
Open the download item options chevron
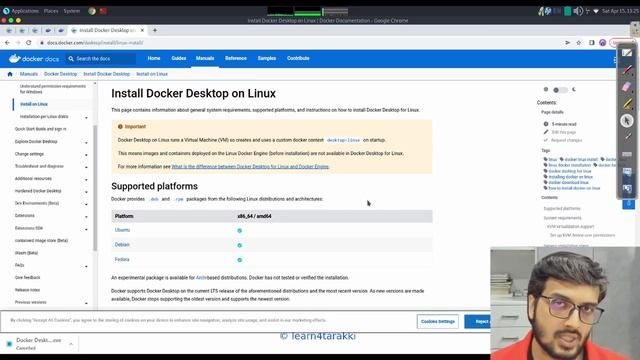click(71, 344)
